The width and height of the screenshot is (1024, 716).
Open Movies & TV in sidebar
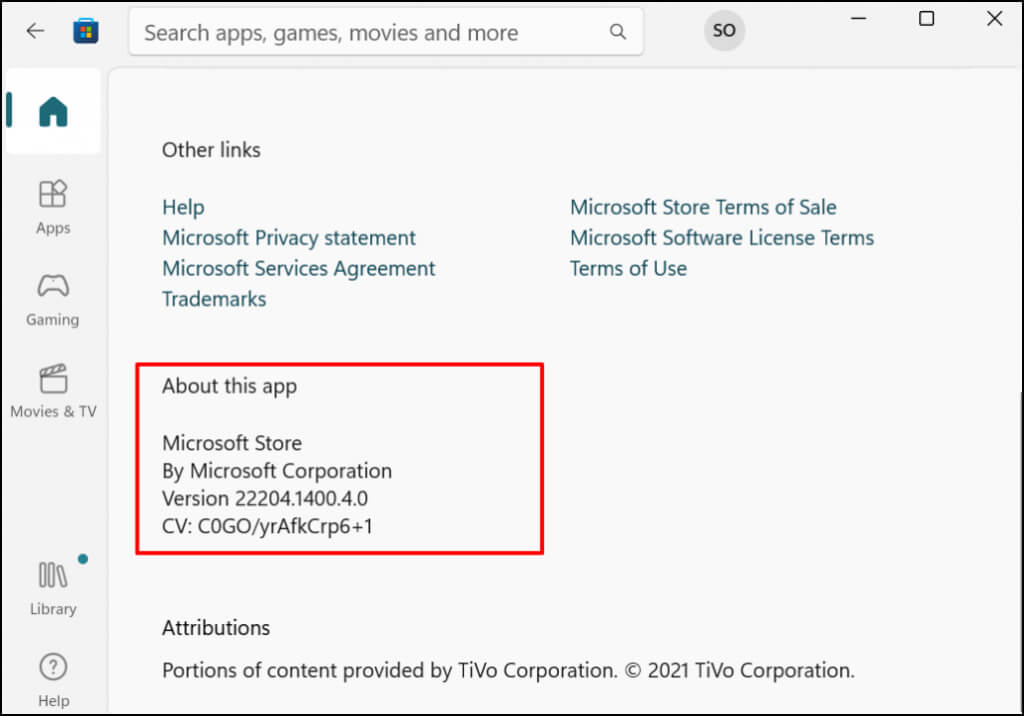53,391
